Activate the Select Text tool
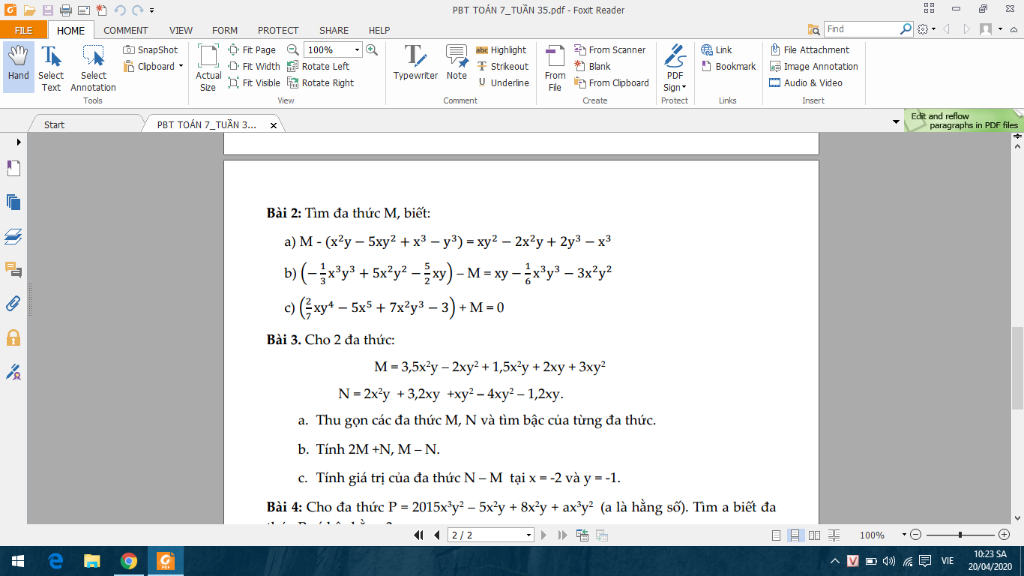 coord(51,68)
